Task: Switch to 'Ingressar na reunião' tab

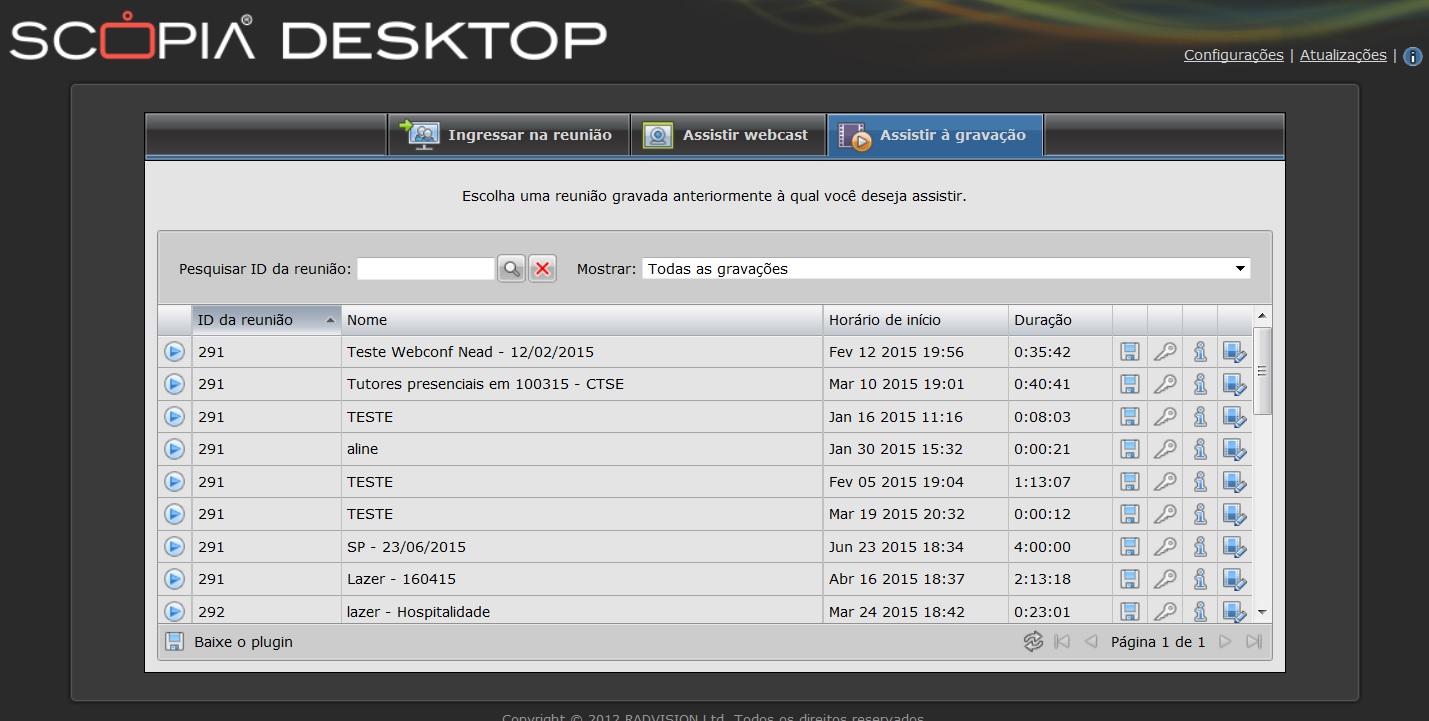Action: (508, 135)
